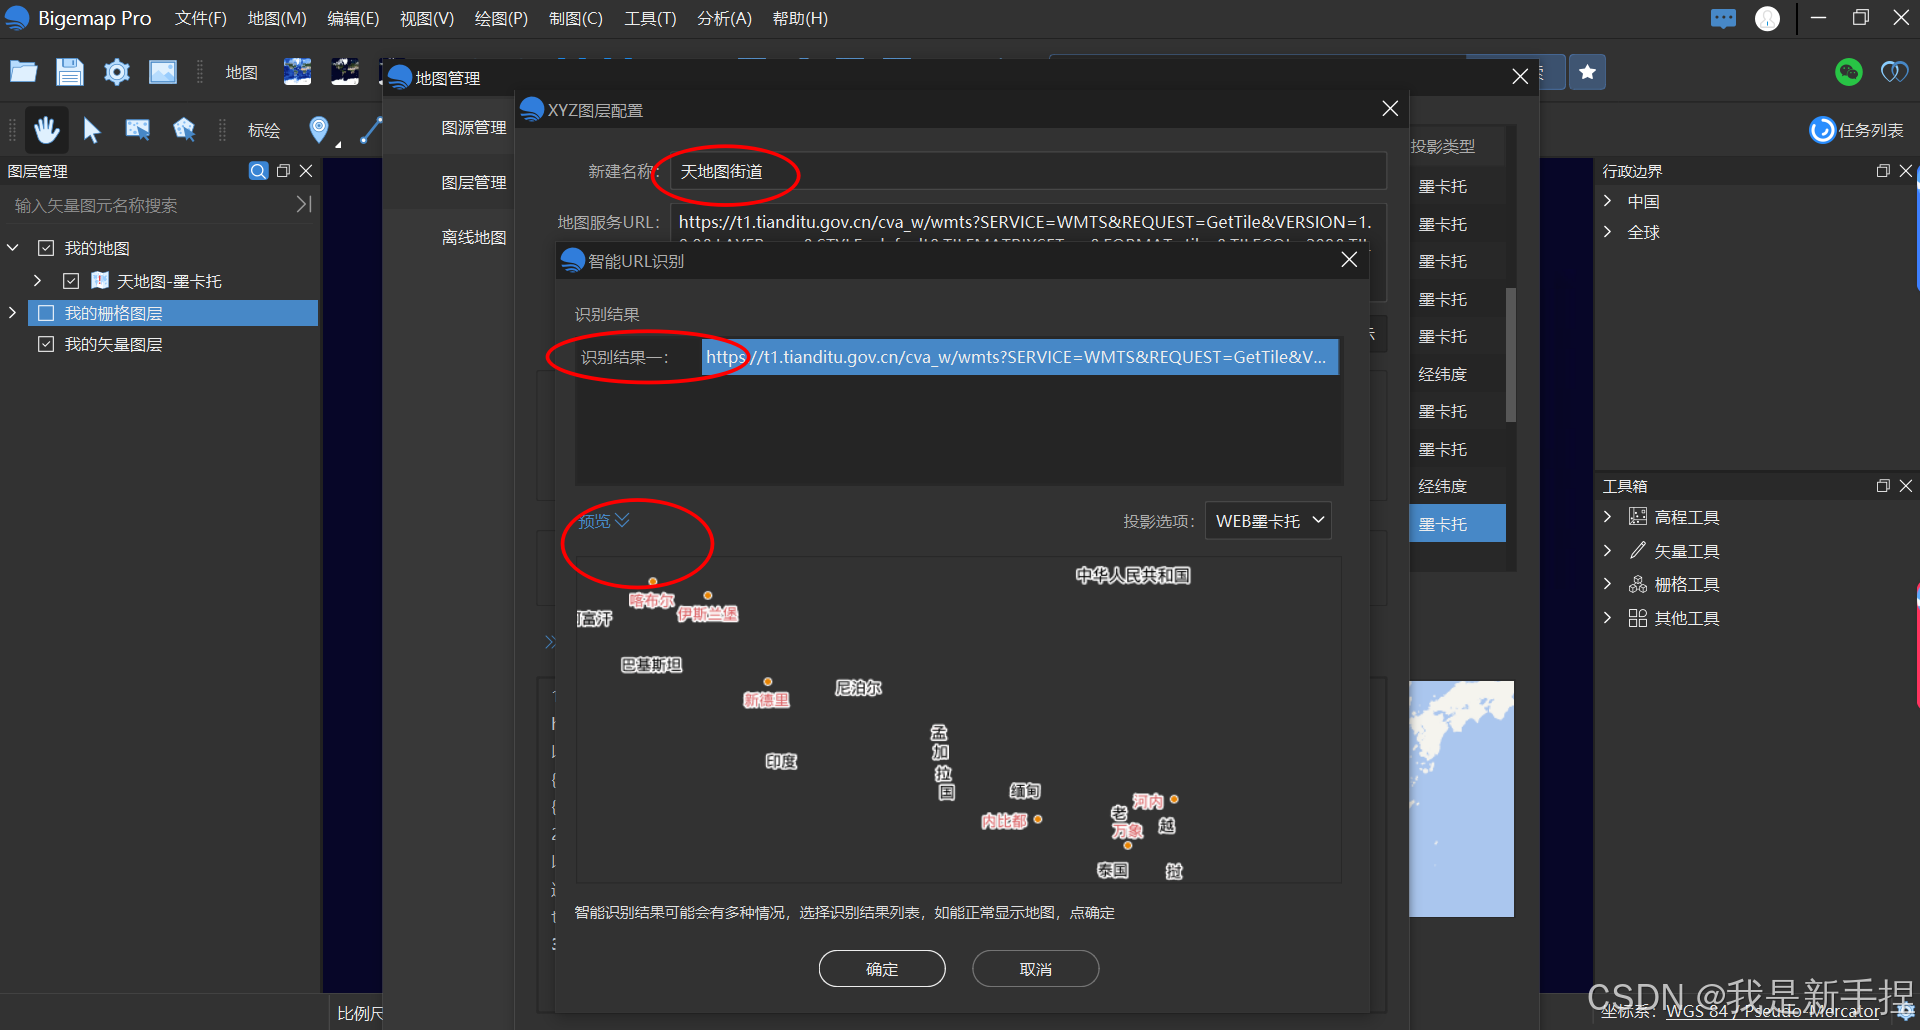Click the arrow beside the layer search field
Image resolution: width=1920 pixels, height=1030 pixels.
click(x=304, y=204)
